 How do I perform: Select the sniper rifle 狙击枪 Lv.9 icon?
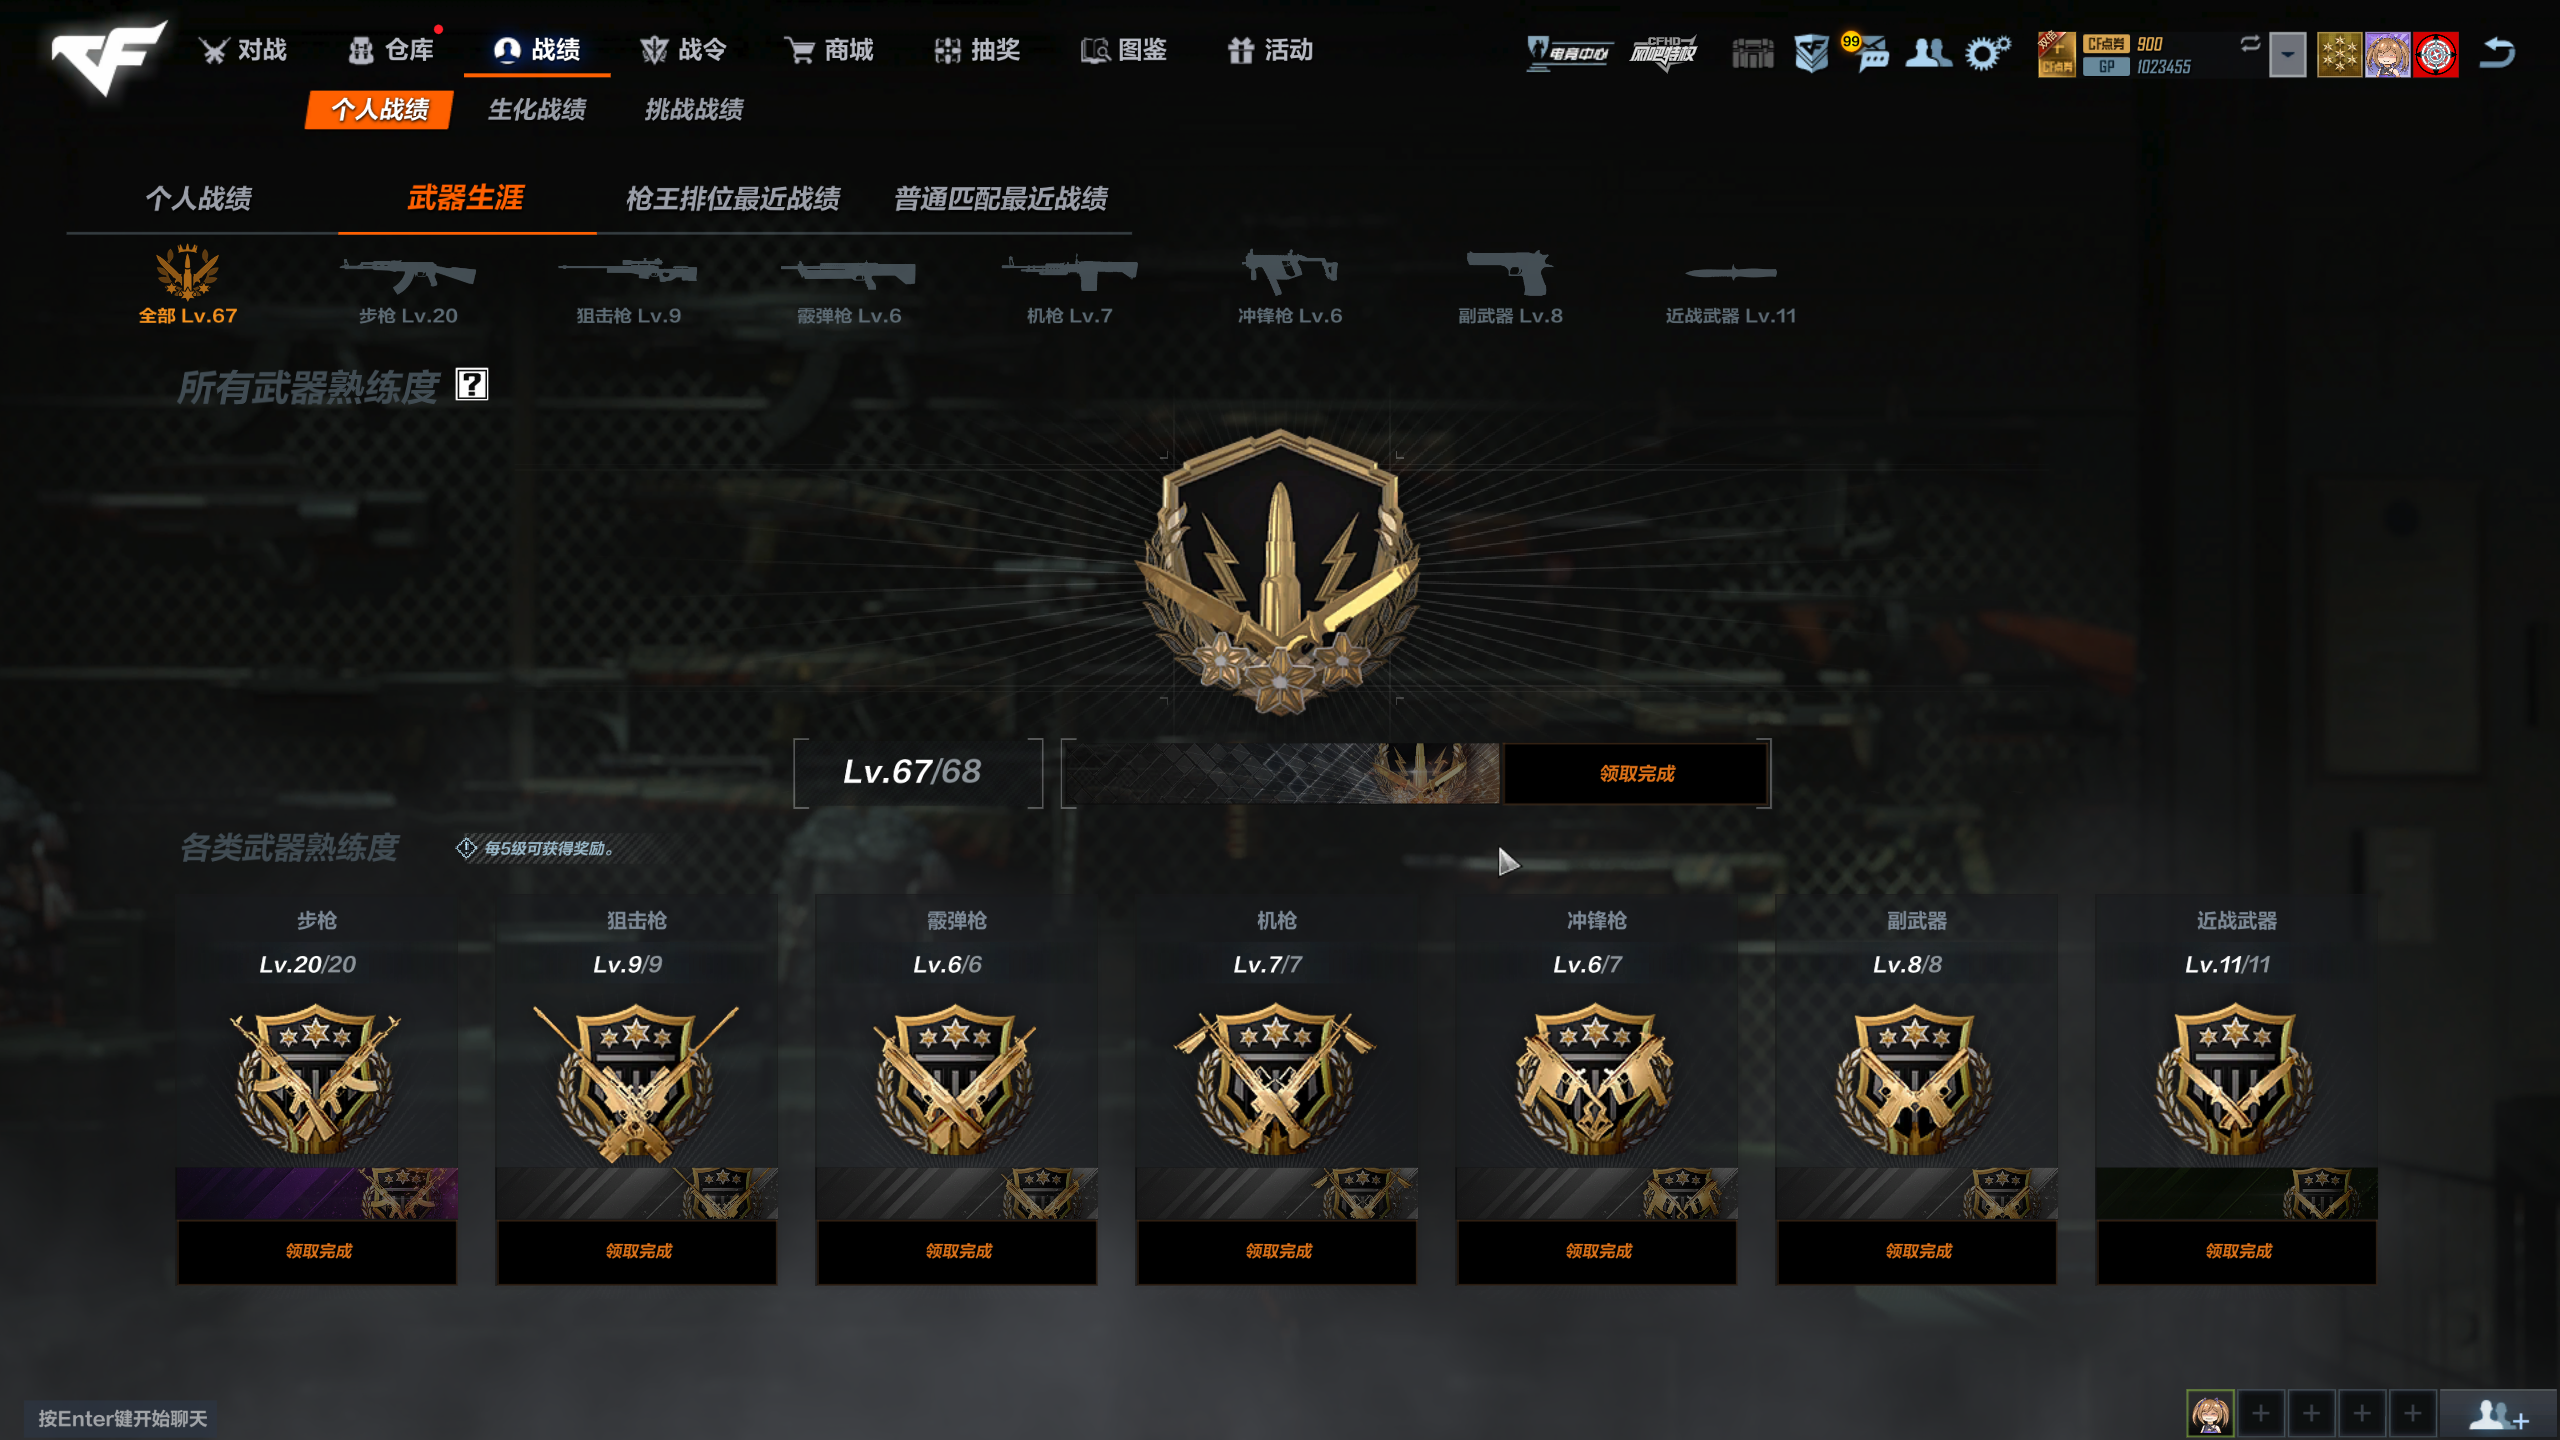click(x=628, y=285)
